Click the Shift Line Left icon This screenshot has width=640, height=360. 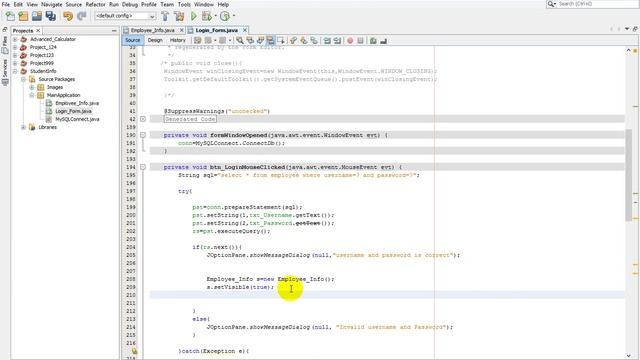tap(327, 40)
